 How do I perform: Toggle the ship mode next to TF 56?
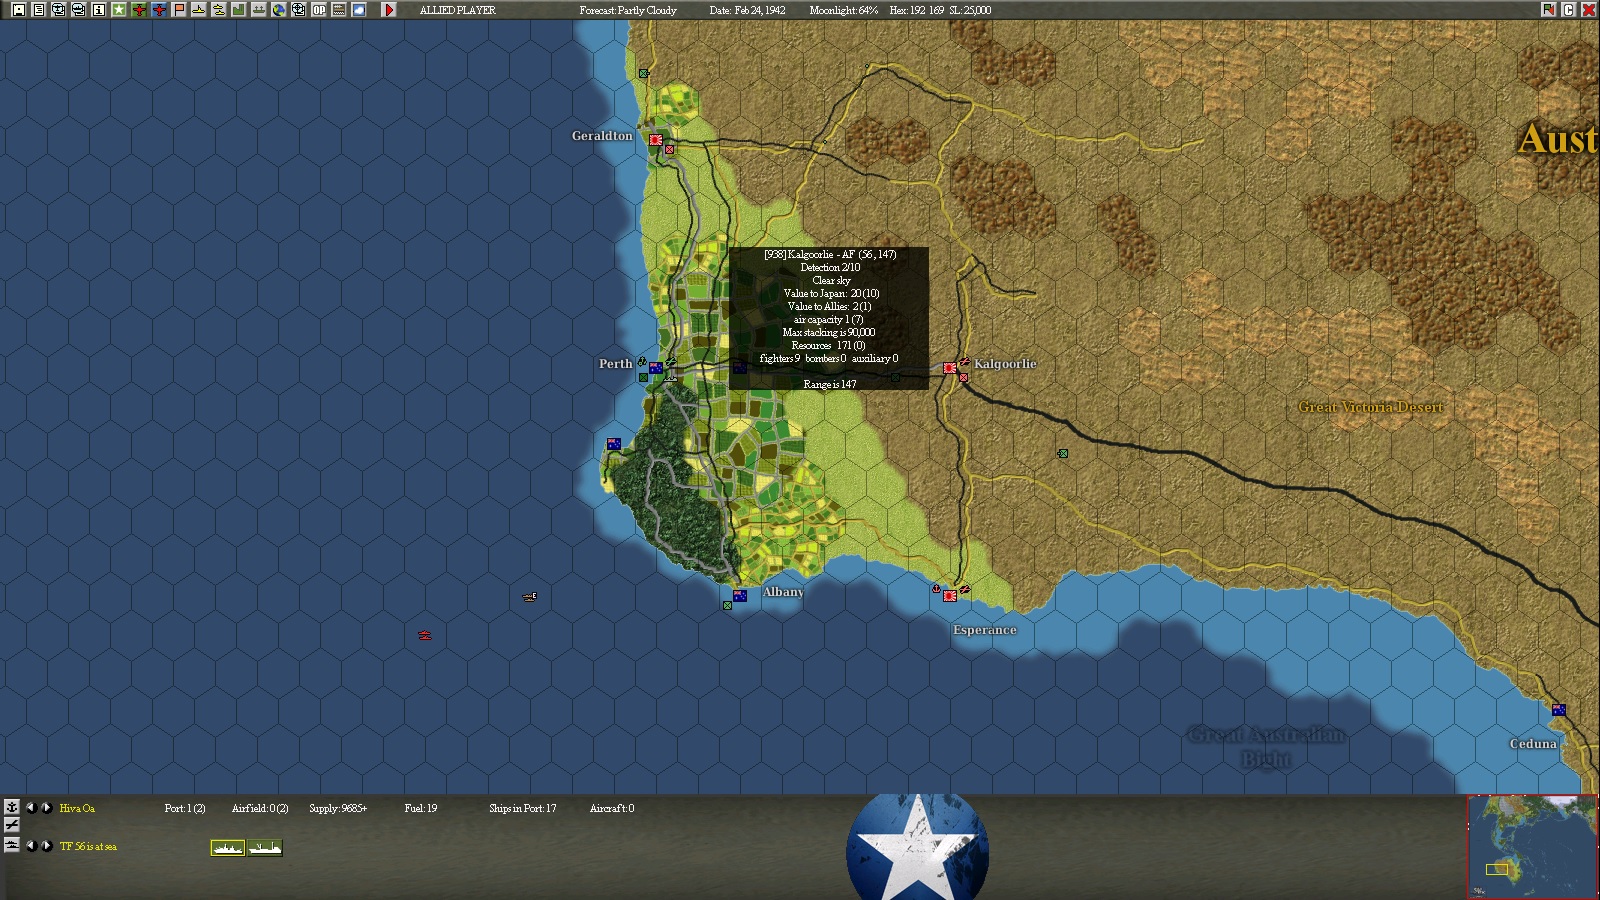click(12, 846)
